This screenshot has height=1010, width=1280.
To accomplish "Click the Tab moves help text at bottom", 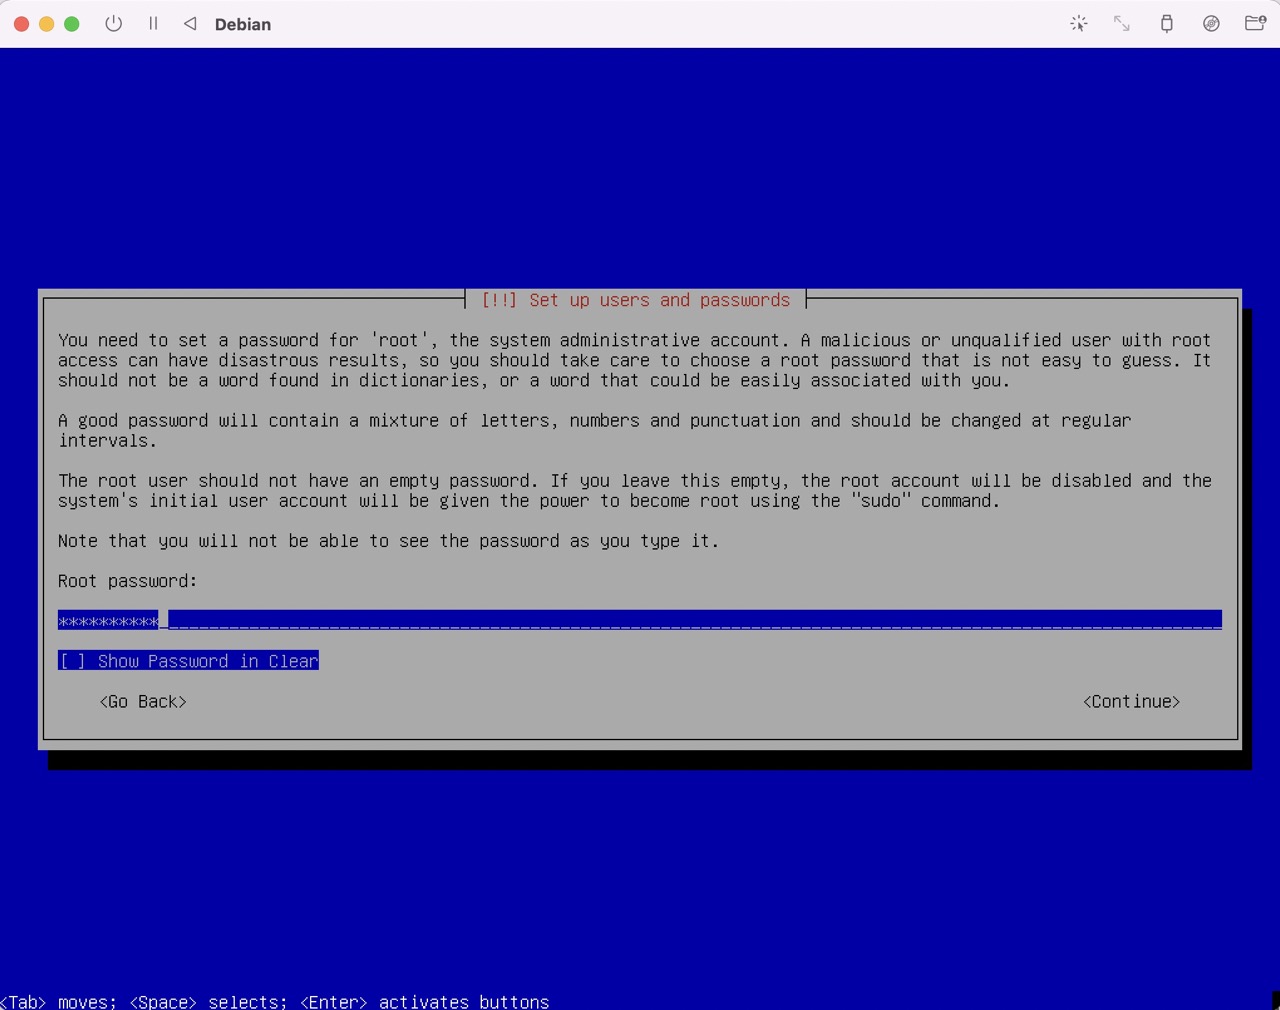I will [275, 1001].
